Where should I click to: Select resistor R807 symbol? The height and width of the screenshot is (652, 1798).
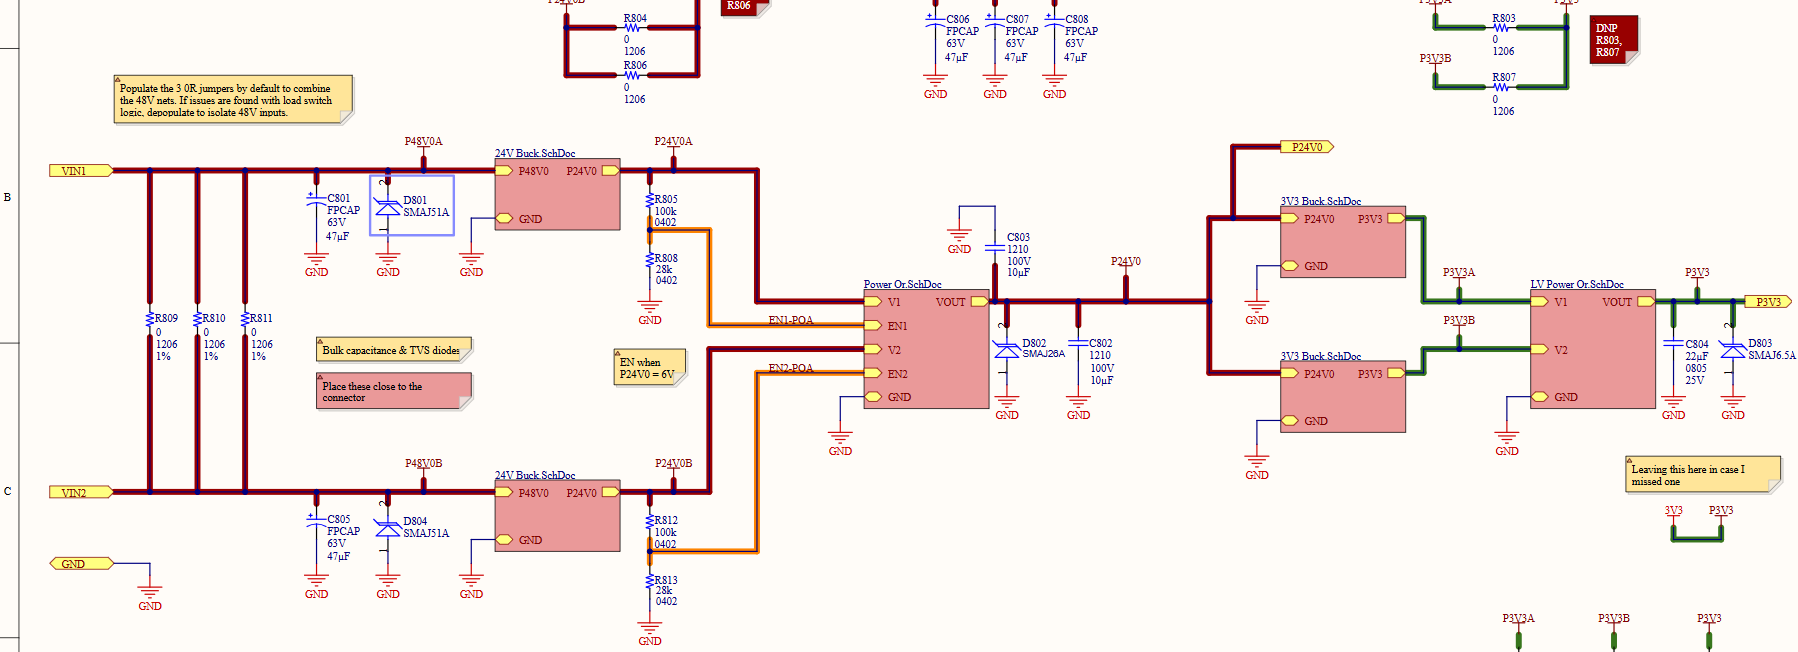(x=1501, y=87)
